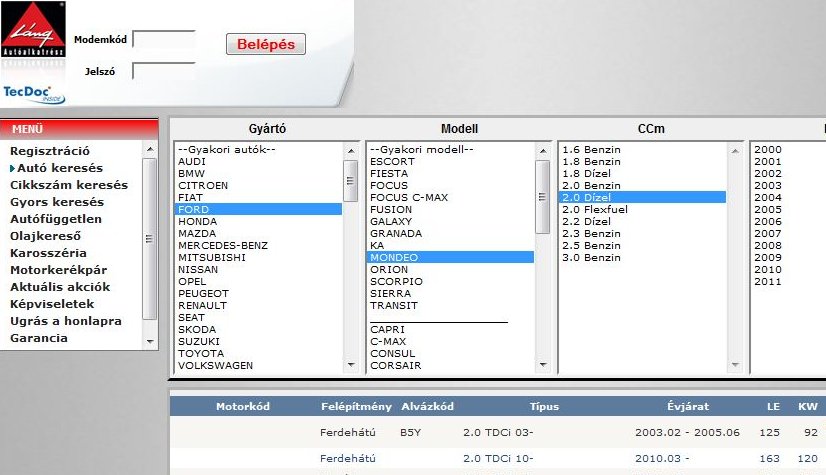
Task: Select 2.2 Dízel in CCm list
Action: tap(642, 222)
